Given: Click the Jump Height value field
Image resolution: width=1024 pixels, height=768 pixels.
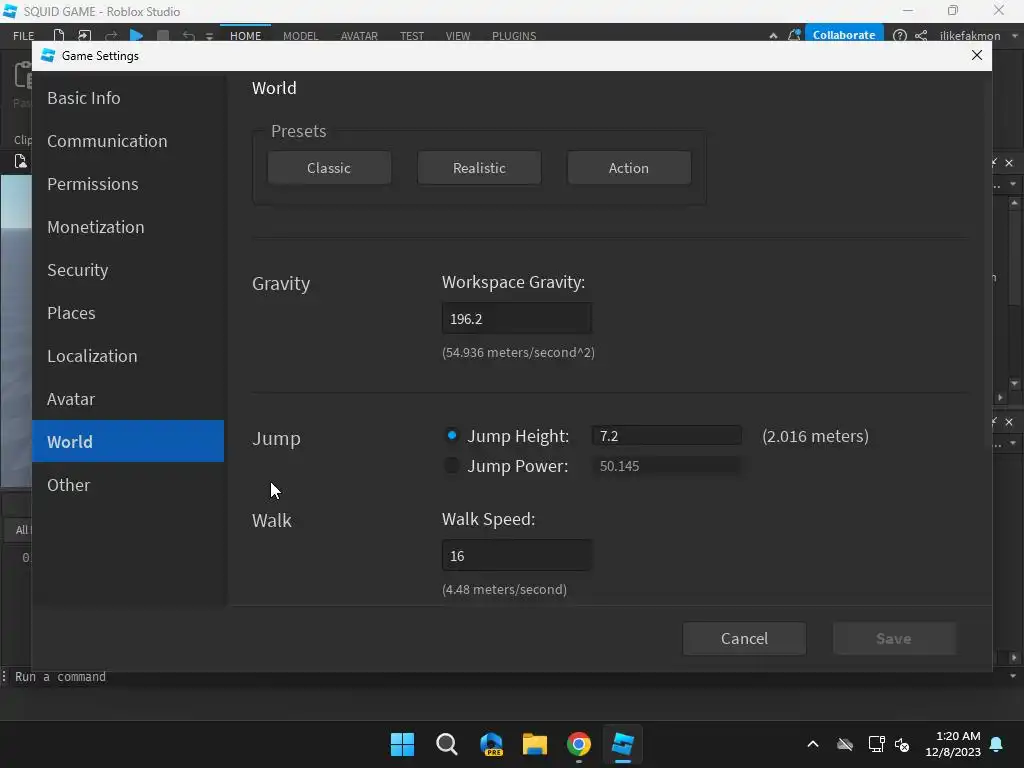Looking at the screenshot, I should [667, 436].
